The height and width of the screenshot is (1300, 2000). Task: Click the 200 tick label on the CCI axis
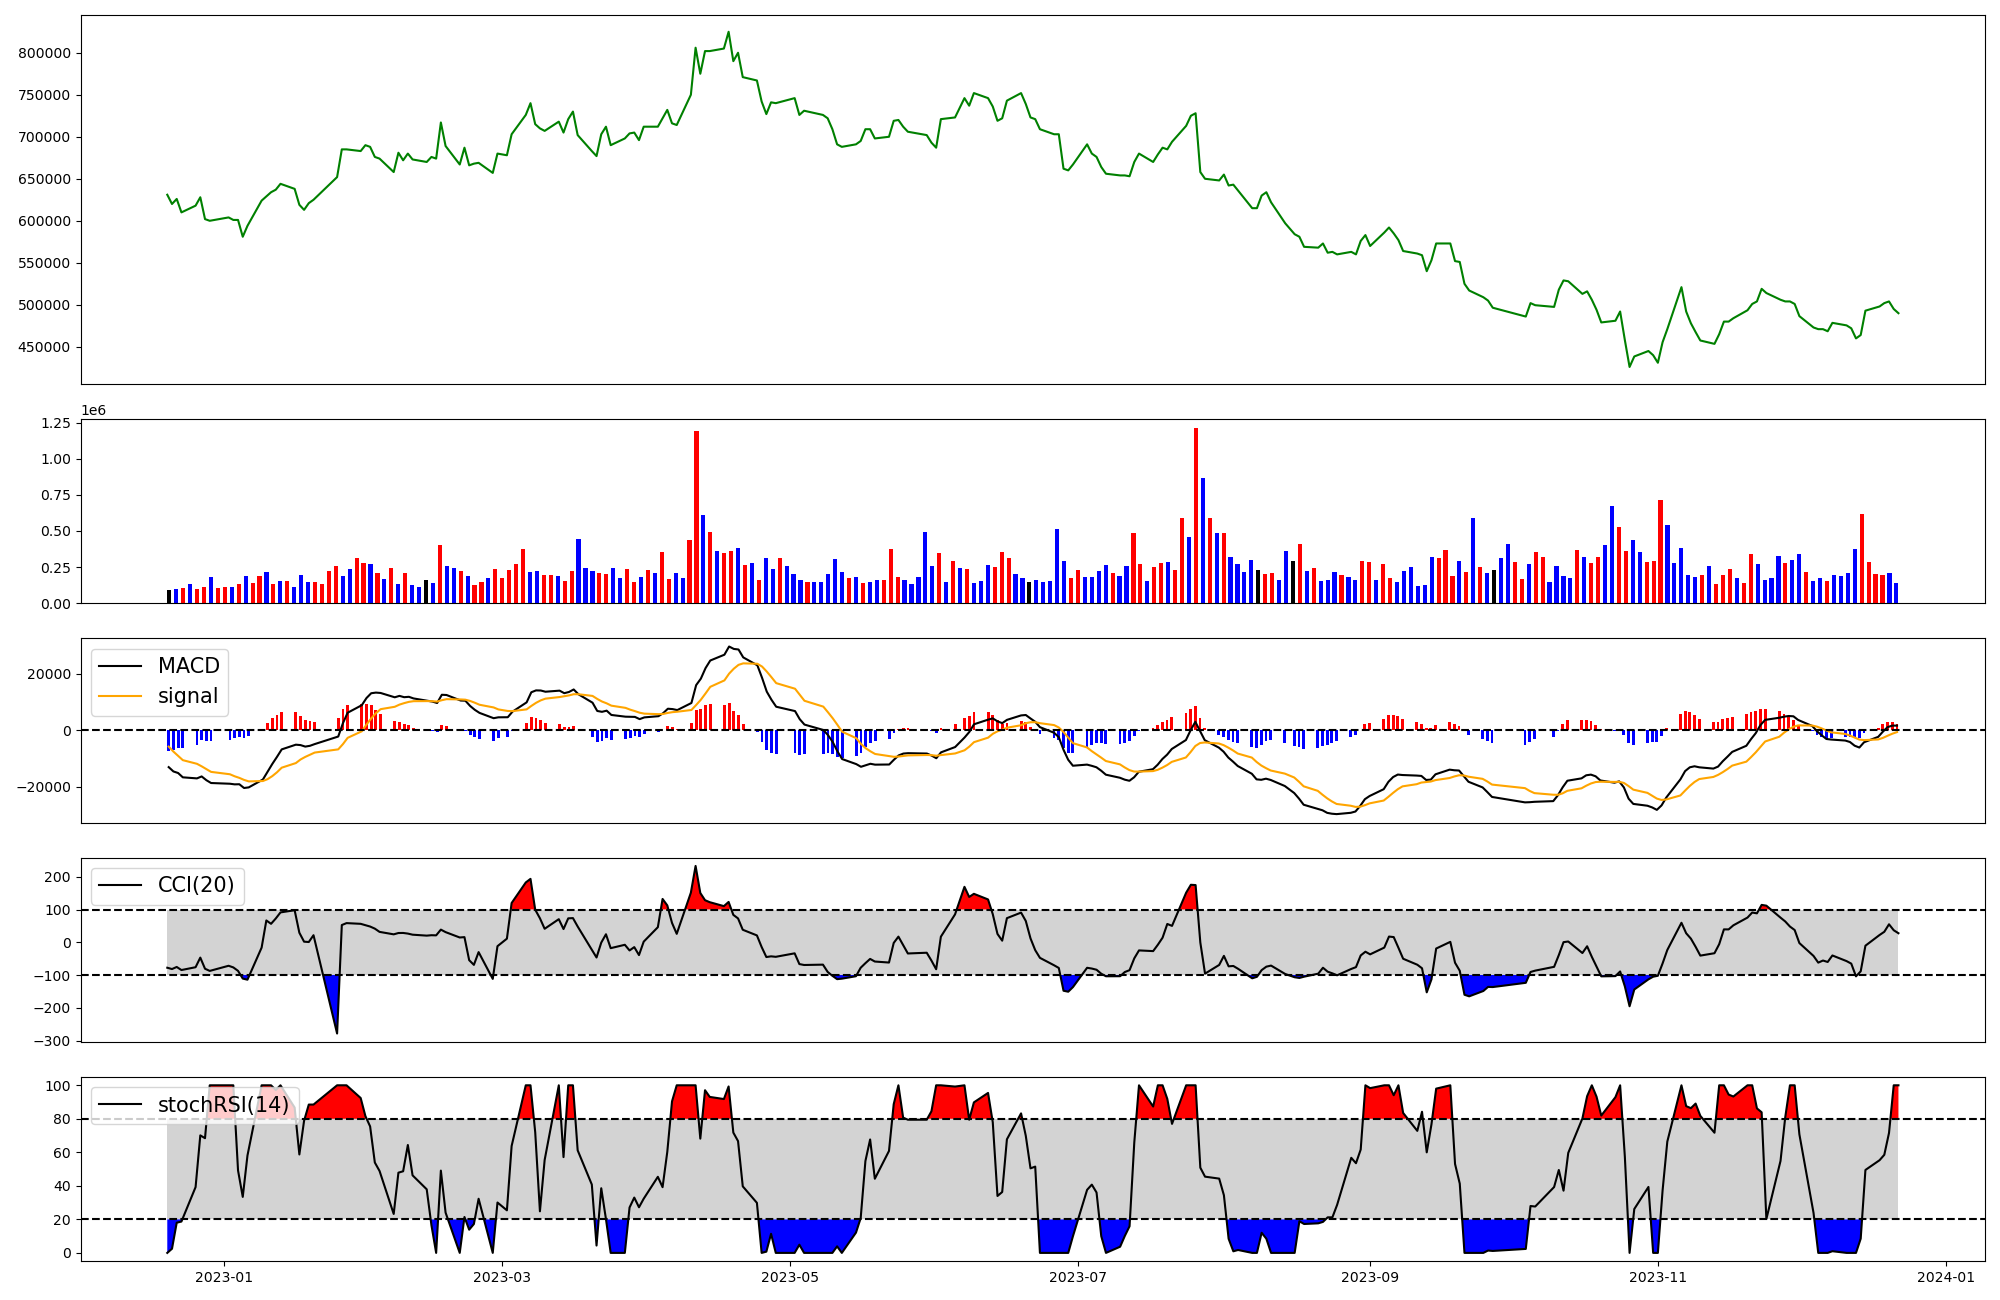click(x=58, y=877)
